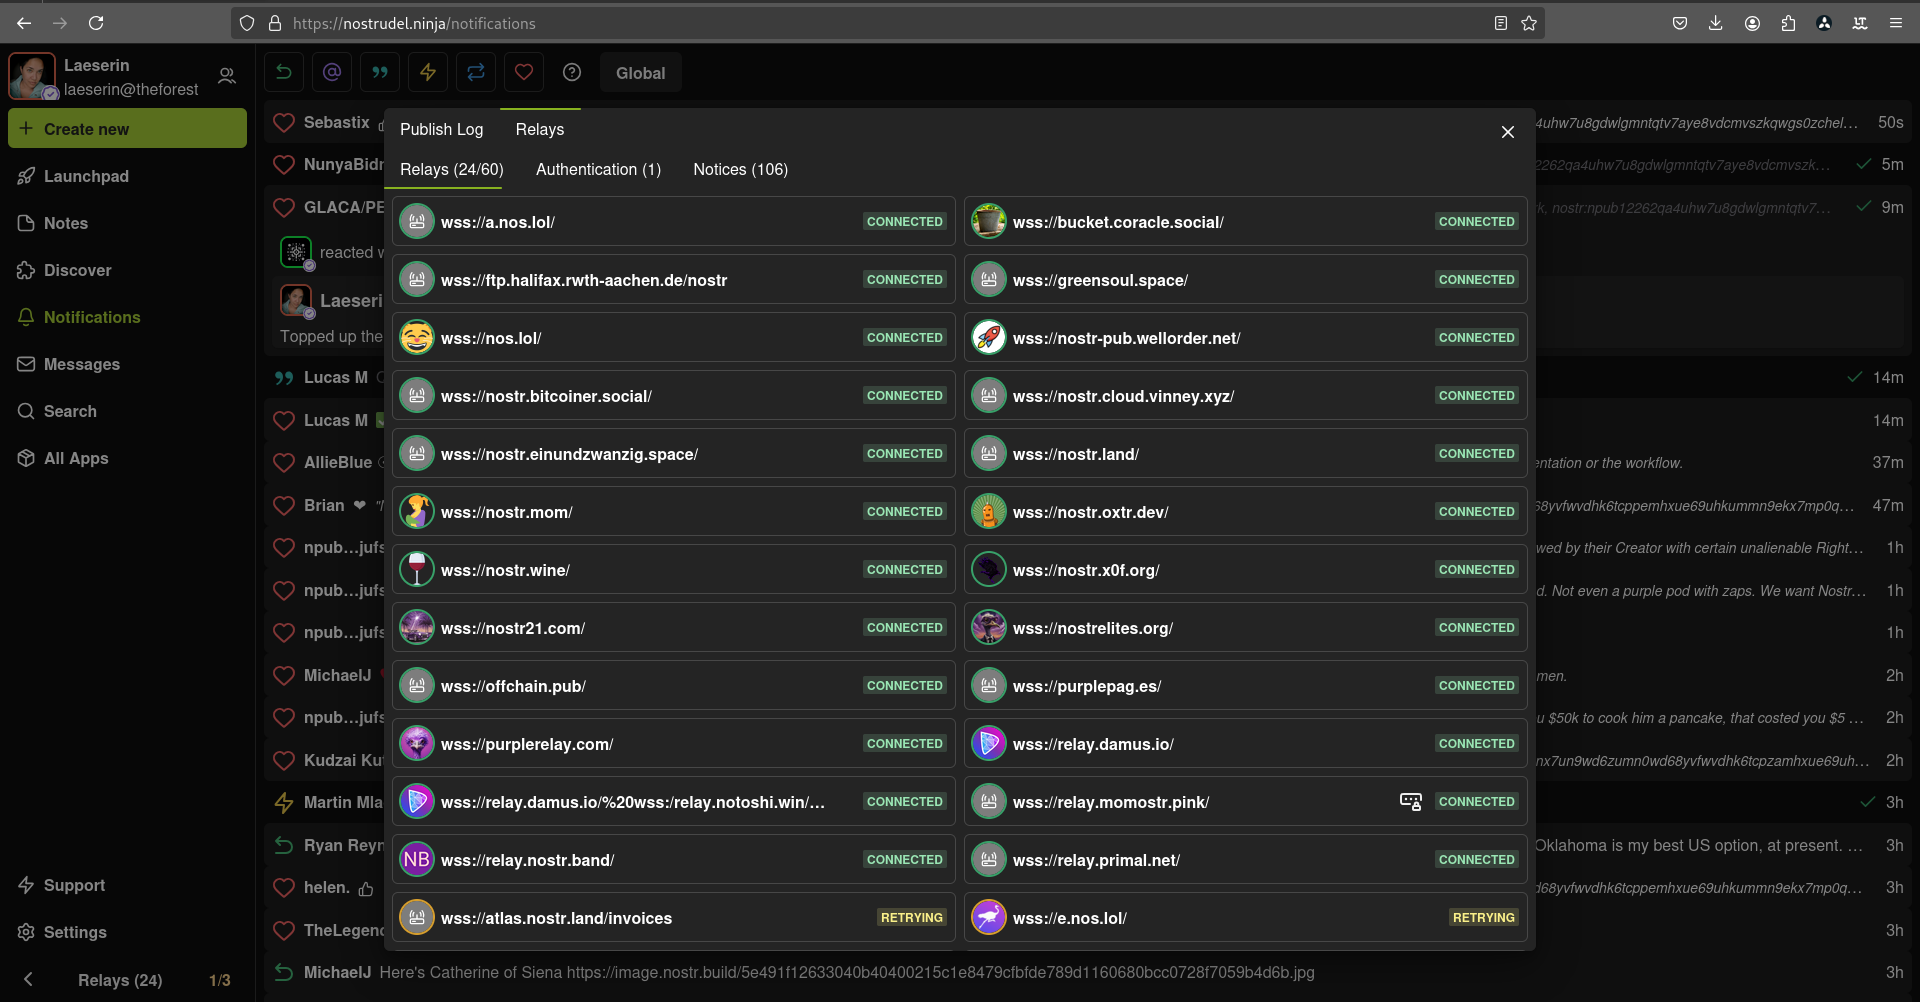Click authentication icon on relay.momostr.pink
Image resolution: width=1920 pixels, height=1002 pixels.
pos(1411,802)
